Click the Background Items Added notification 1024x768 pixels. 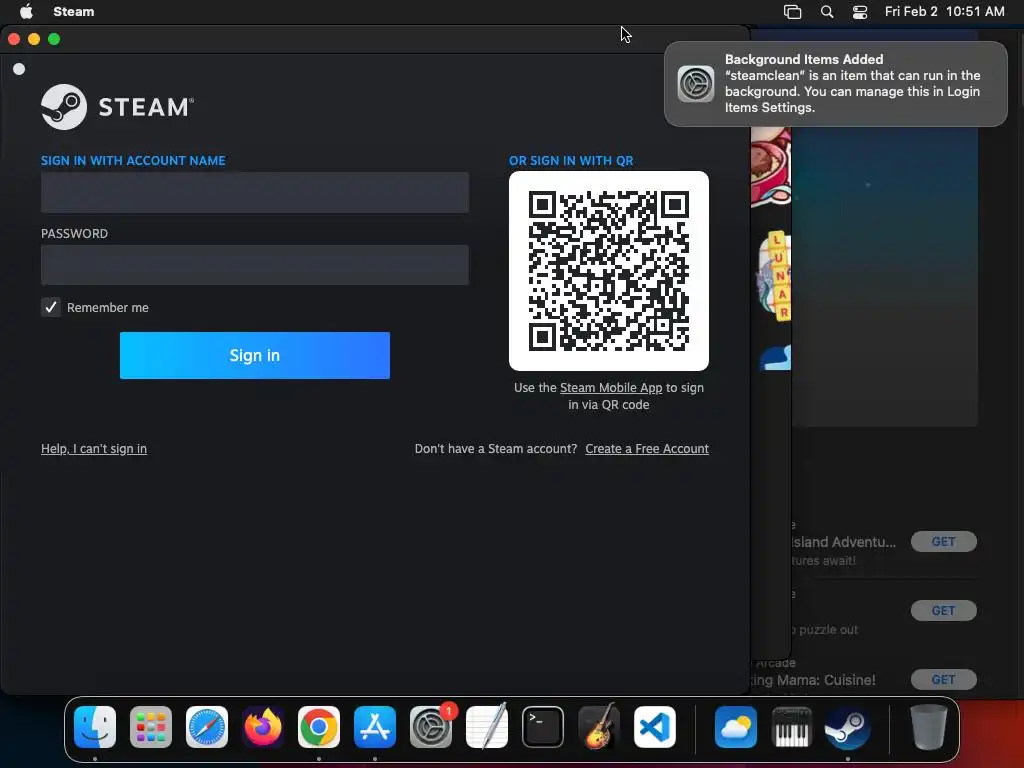click(836, 84)
